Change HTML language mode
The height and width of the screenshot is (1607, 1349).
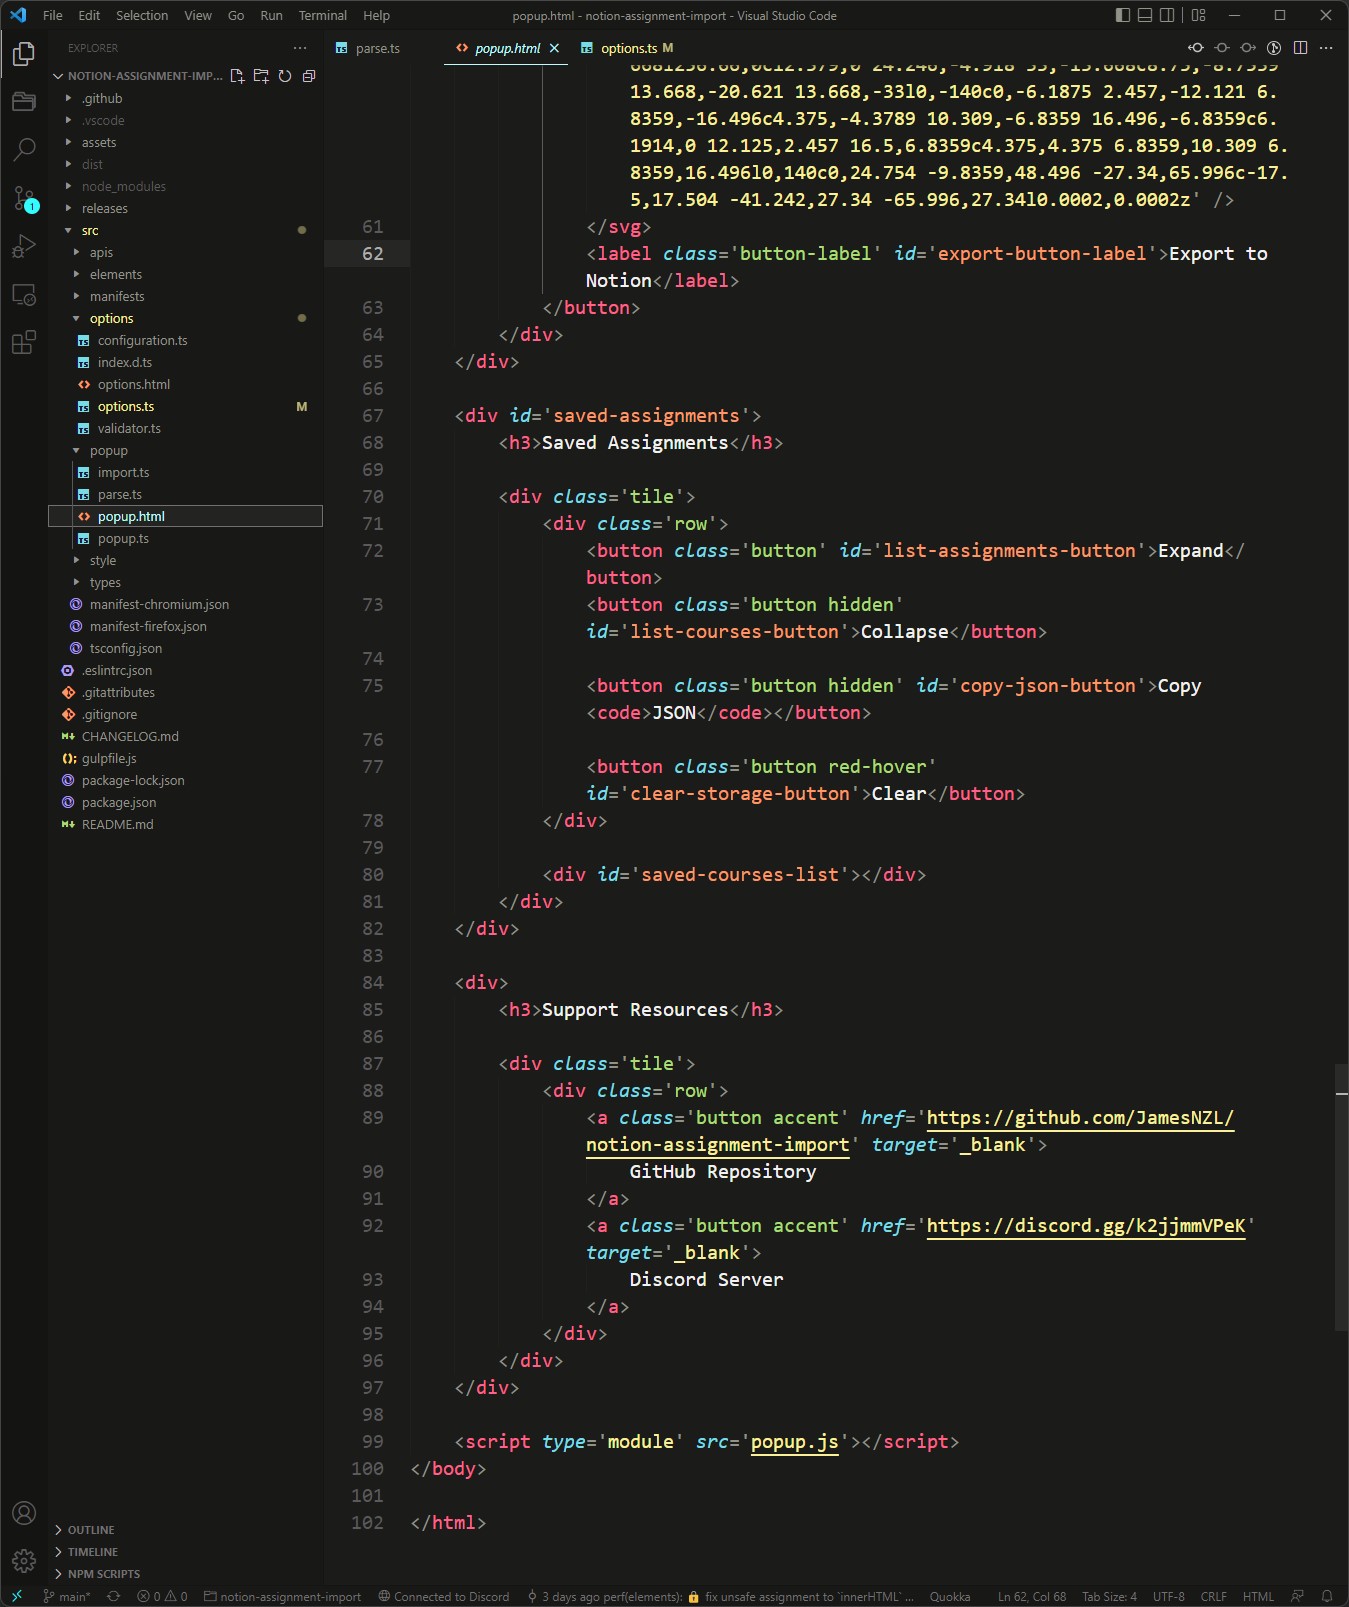tap(1258, 1596)
